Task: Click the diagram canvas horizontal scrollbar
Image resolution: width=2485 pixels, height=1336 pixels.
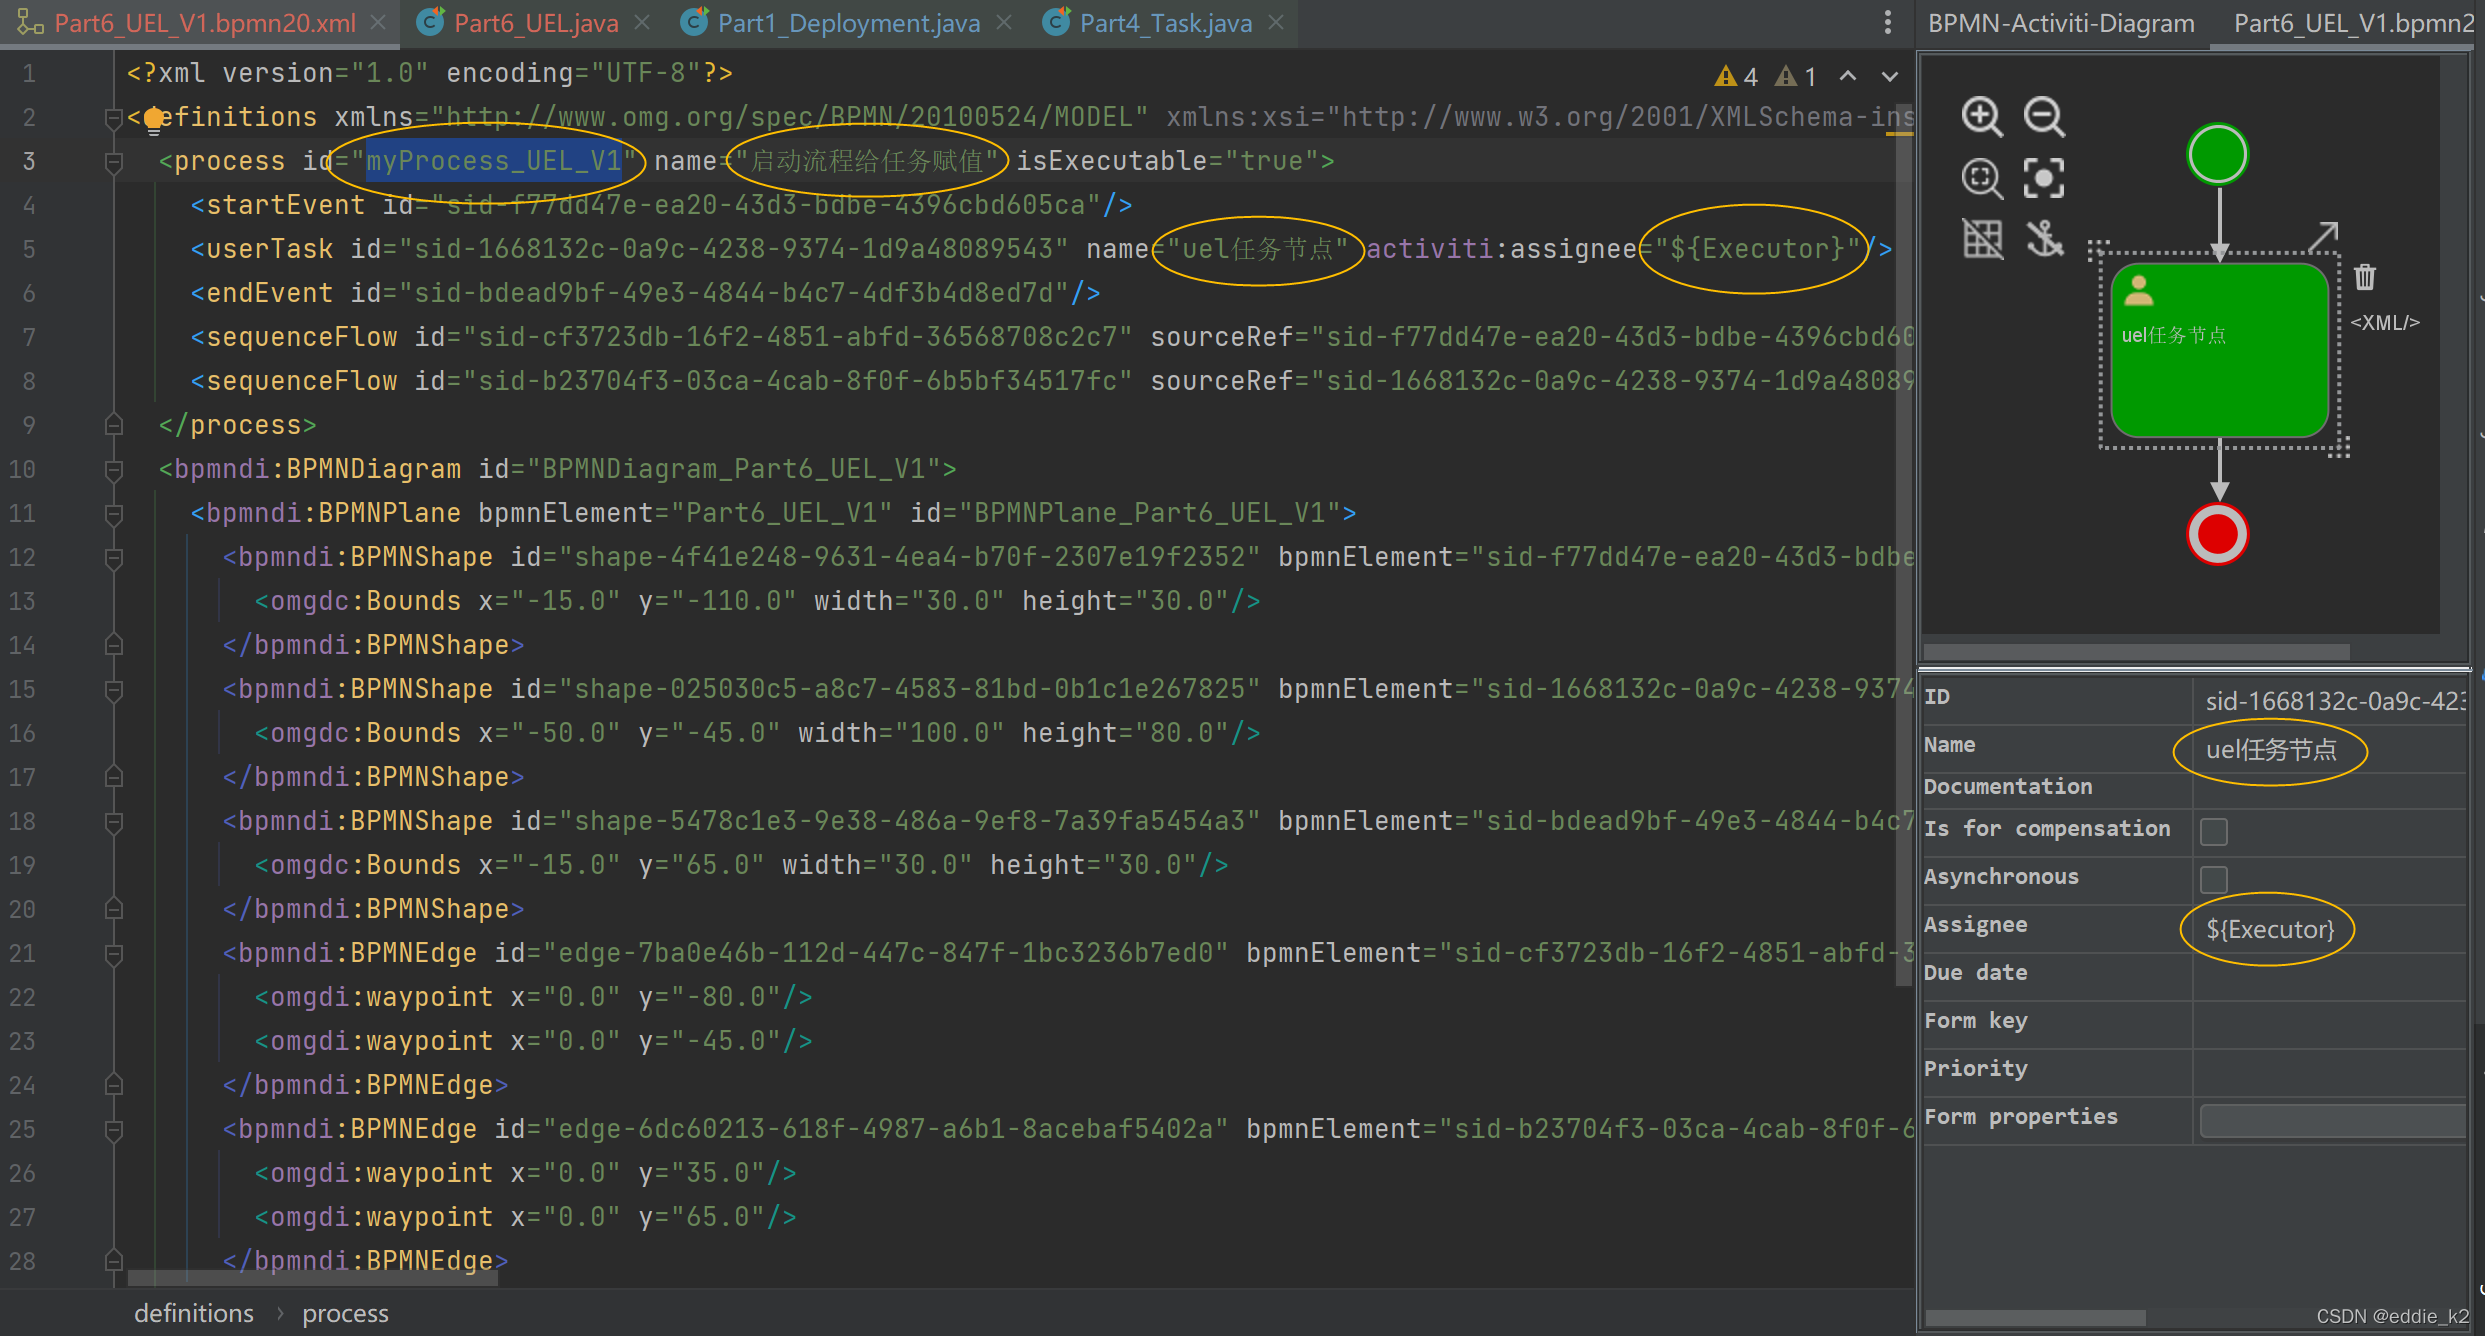Action: [2136, 651]
